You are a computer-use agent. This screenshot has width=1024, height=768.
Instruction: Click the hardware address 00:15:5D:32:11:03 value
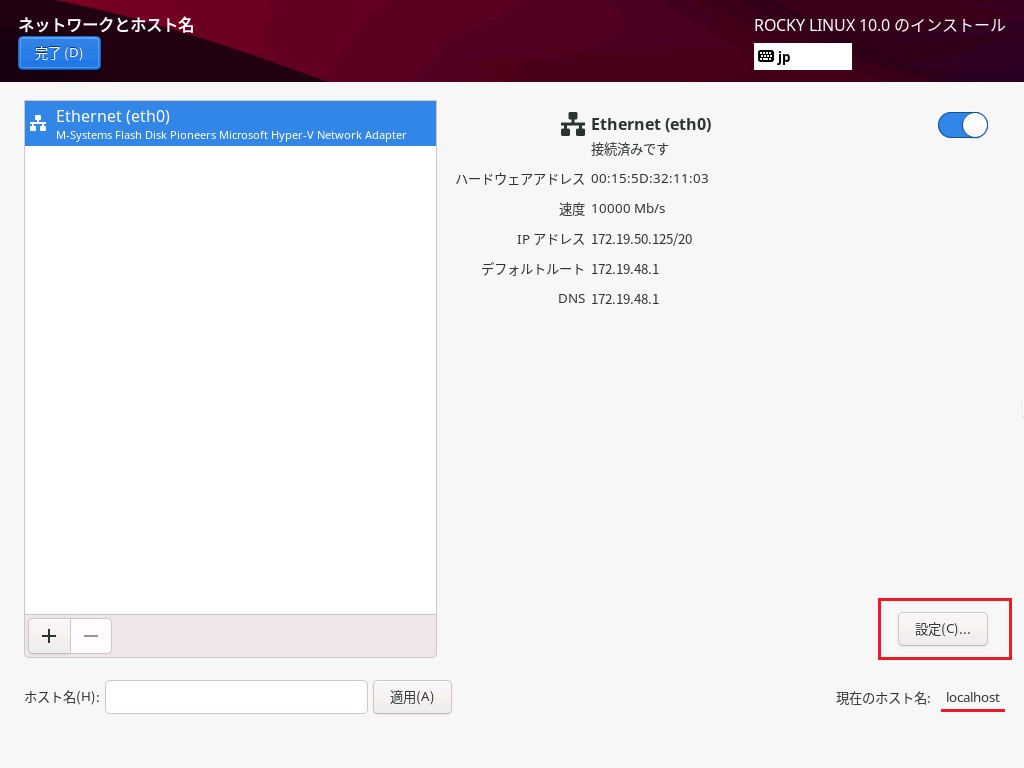click(649, 179)
